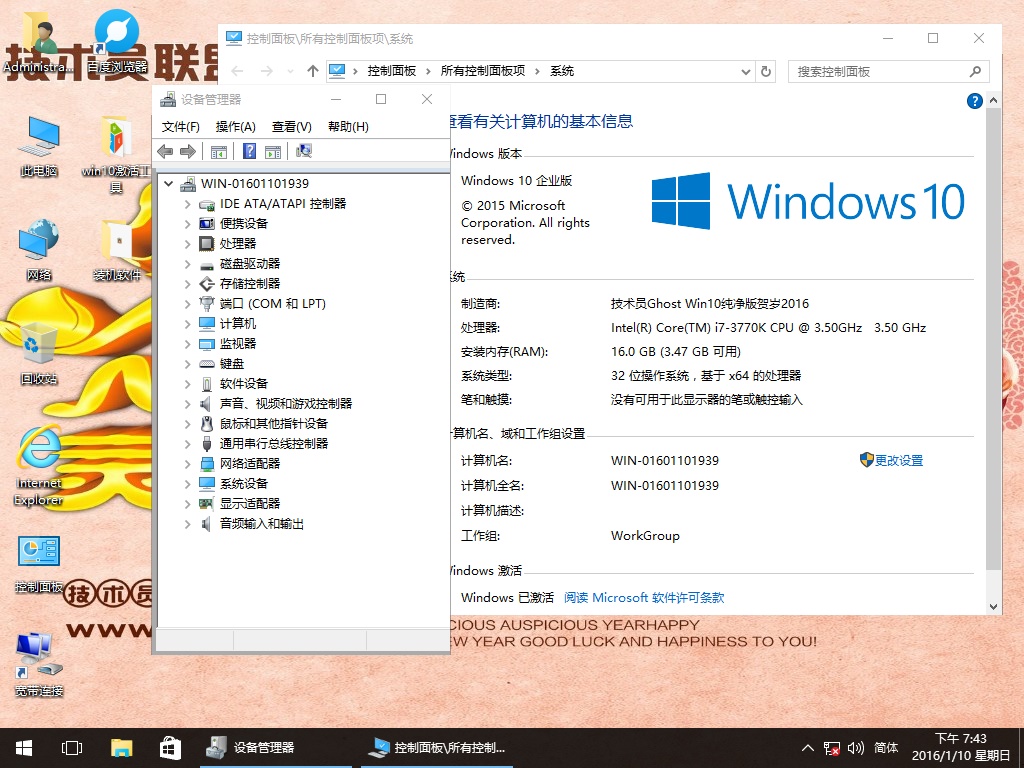Click 控制面板 in the breadcrumb path
1024x768 pixels.
point(392,71)
